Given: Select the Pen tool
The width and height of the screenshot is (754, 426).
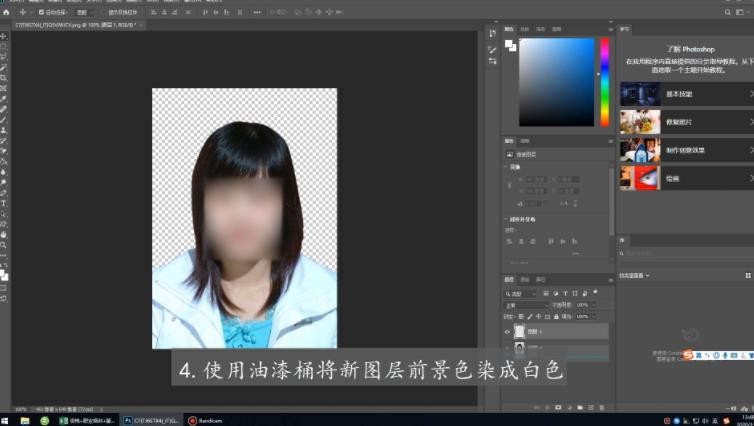Looking at the screenshot, I should (3, 193).
